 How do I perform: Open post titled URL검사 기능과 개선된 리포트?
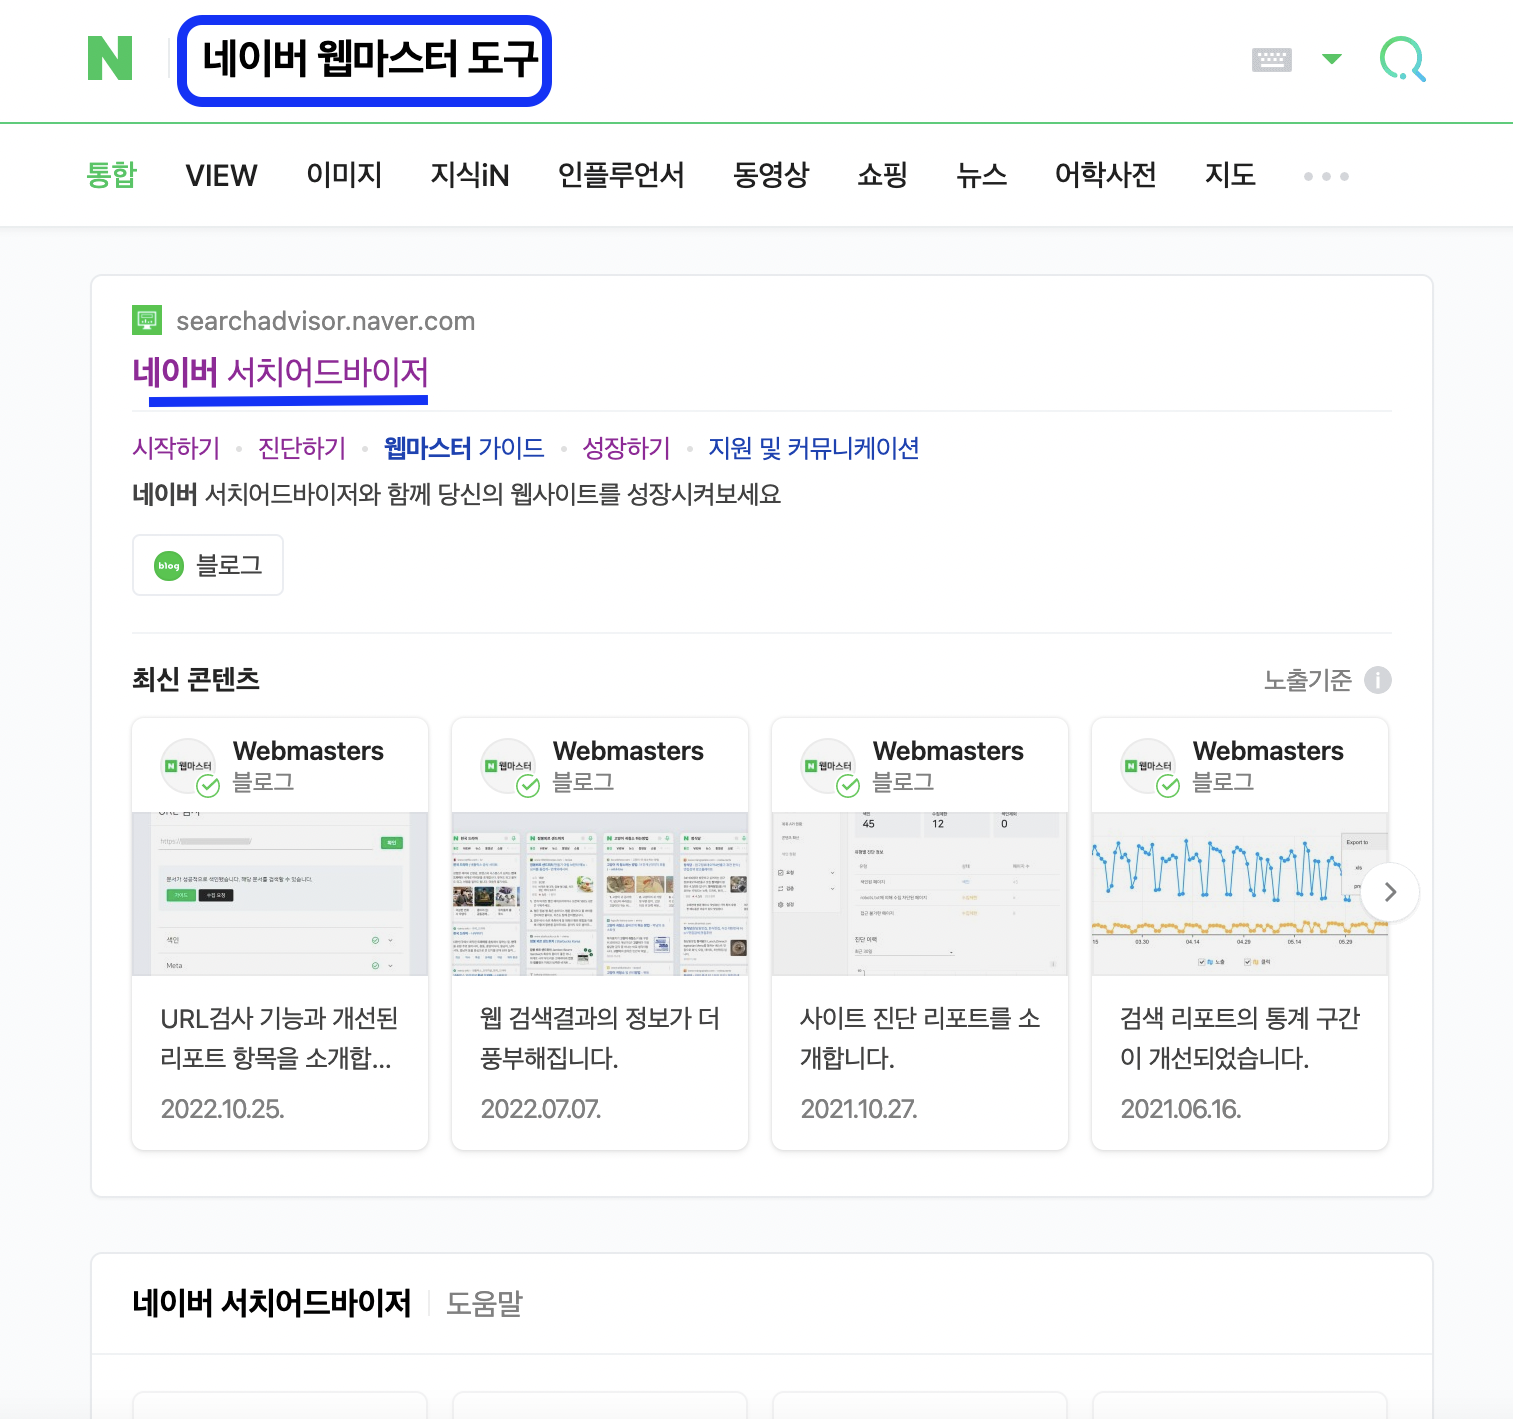click(279, 1038)
